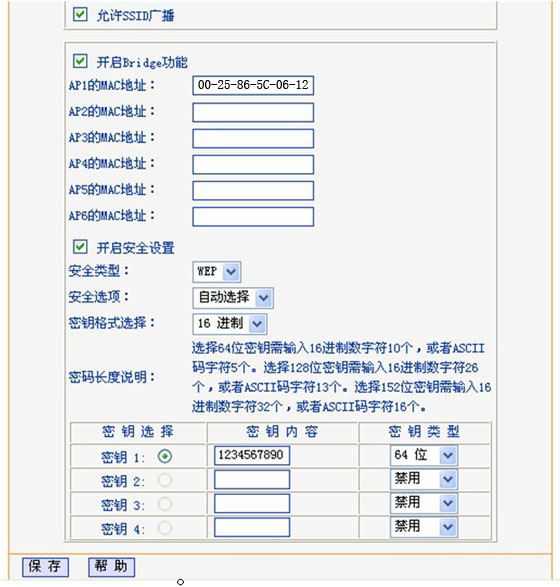Focus the 密钥 4 content field

click(252, 527)
